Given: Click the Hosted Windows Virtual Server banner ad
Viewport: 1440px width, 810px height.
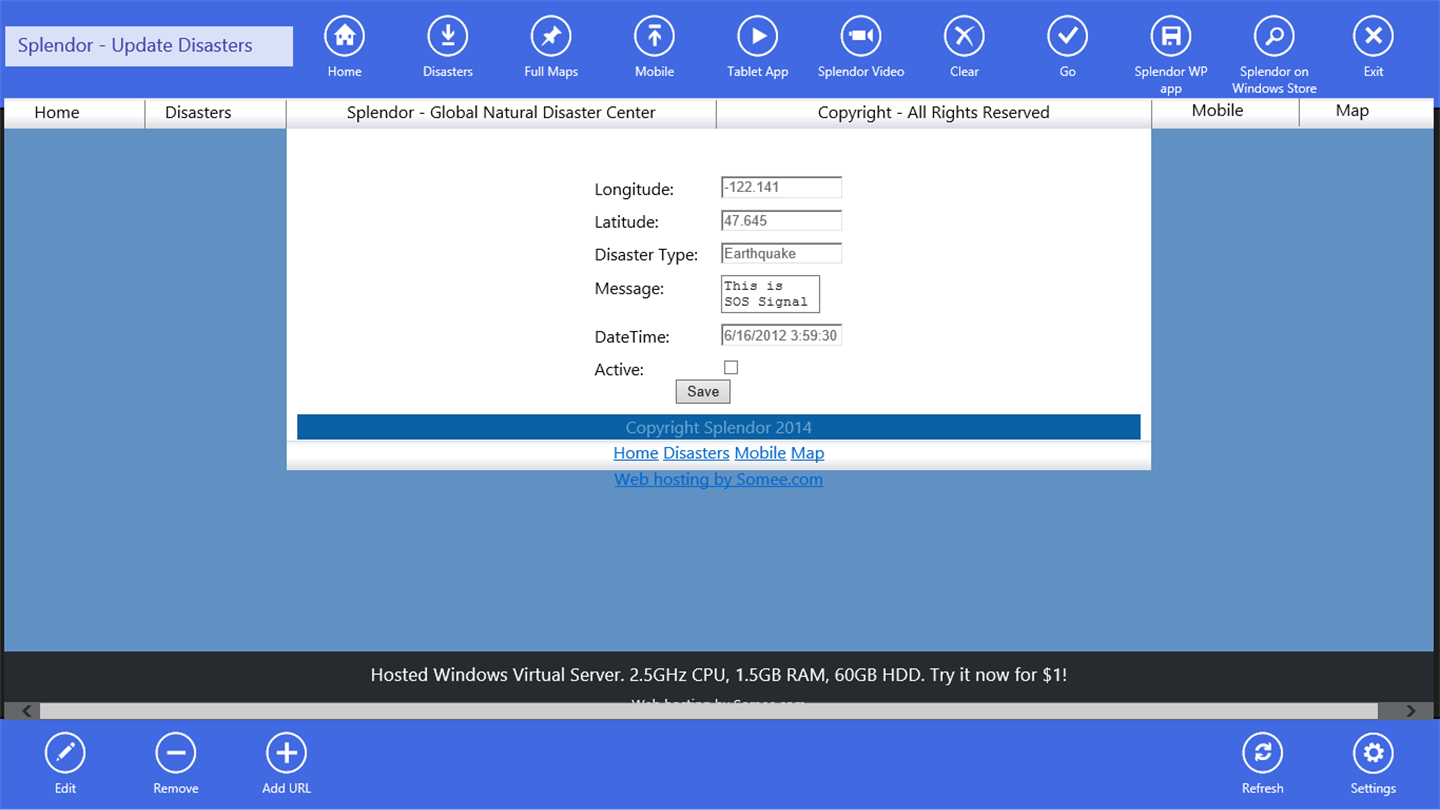Looking at the screenshot, I should click(x=719, y=675).
